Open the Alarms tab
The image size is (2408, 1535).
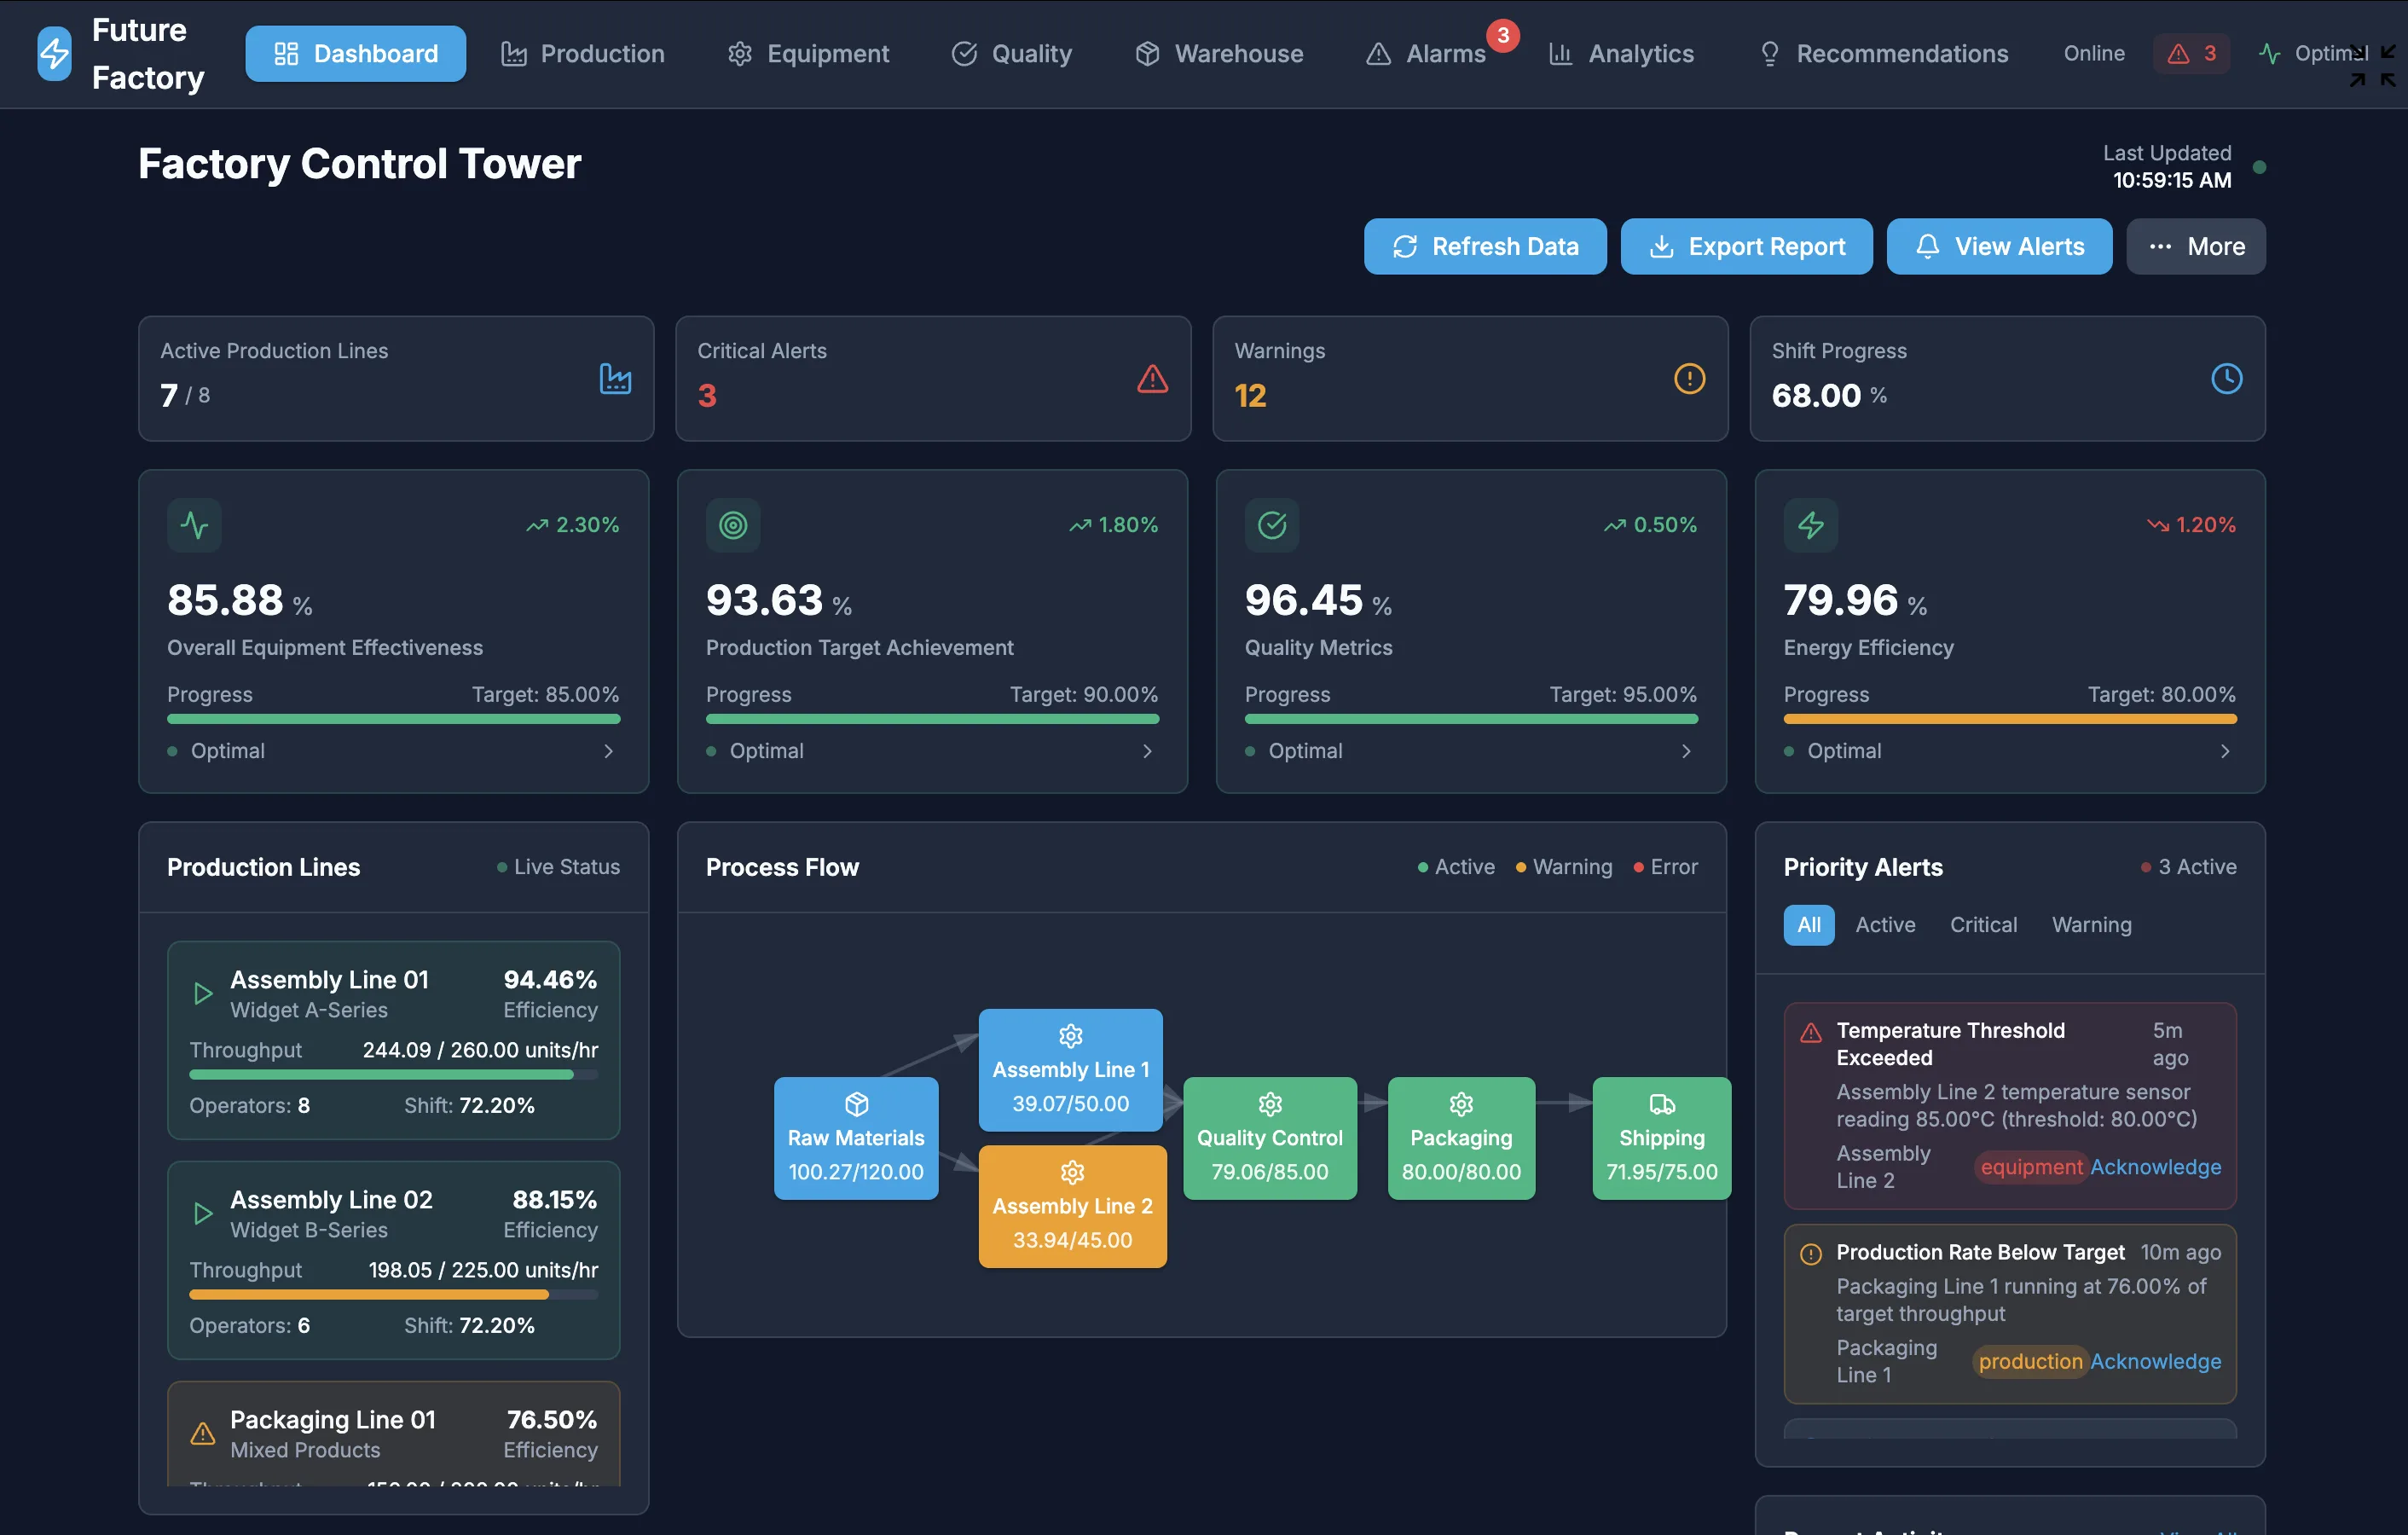click(1427, 54)
